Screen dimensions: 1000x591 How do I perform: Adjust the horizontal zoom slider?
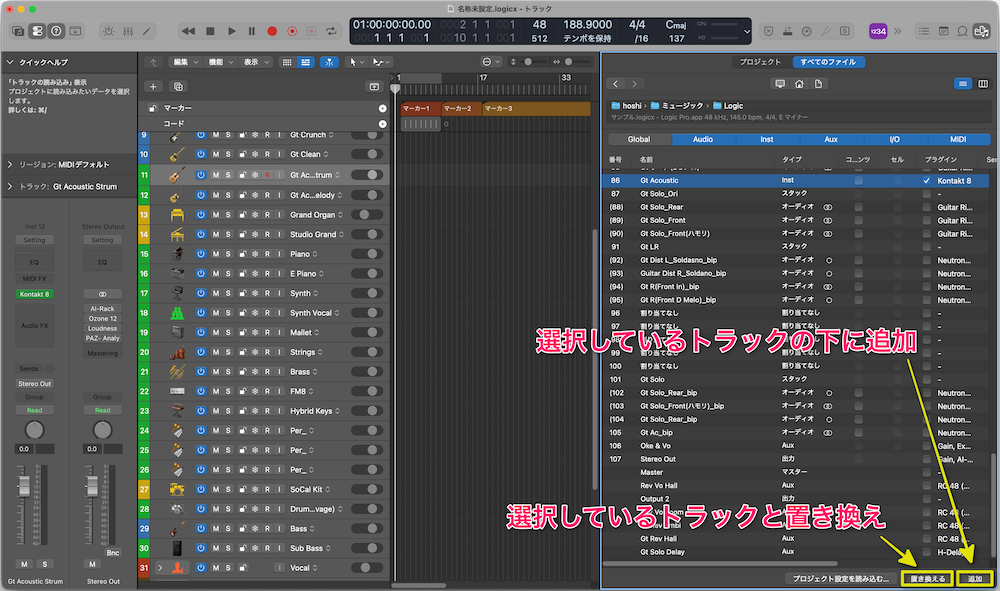click(x=569, y=62)
